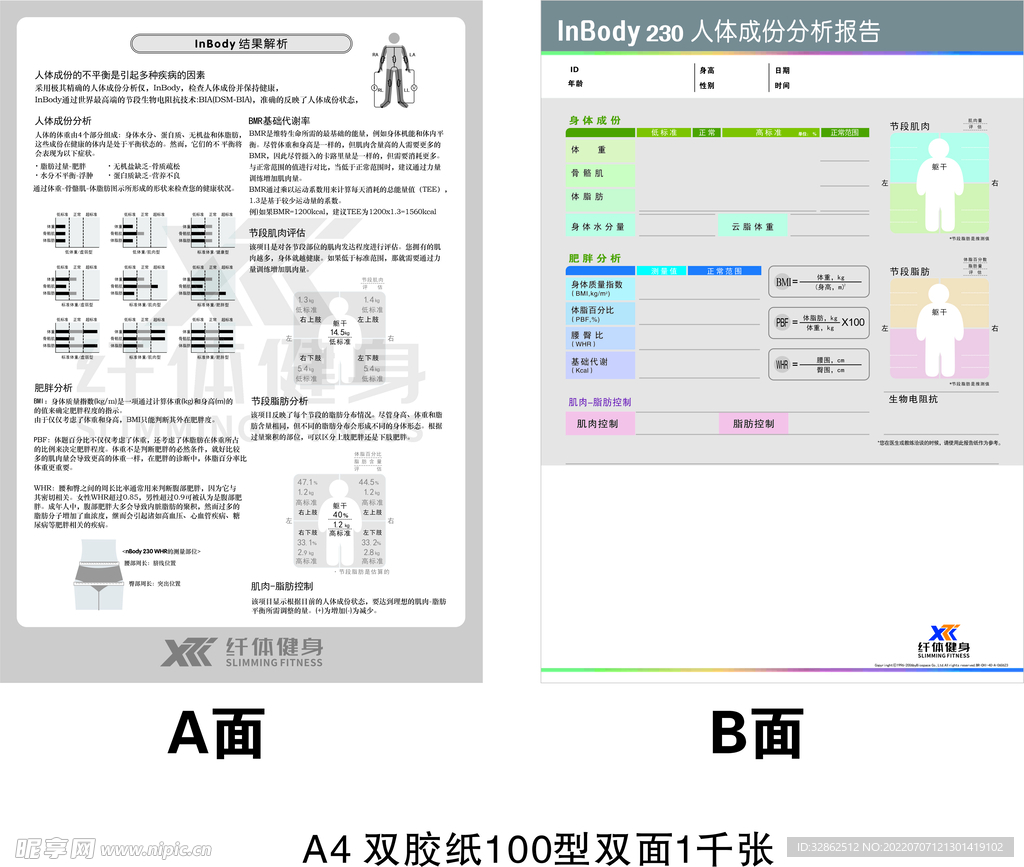Select green 肥胖分析 heading on side B
The image size is (1024, 867).
[594, 259]
